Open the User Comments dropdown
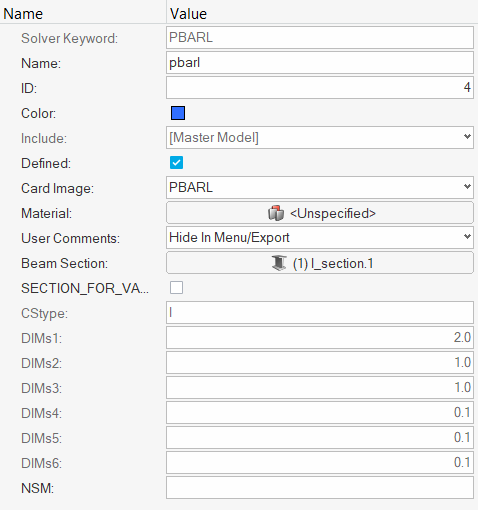This screenshot has height=510, width=478. pyautogui.click(x=320, y=237)
